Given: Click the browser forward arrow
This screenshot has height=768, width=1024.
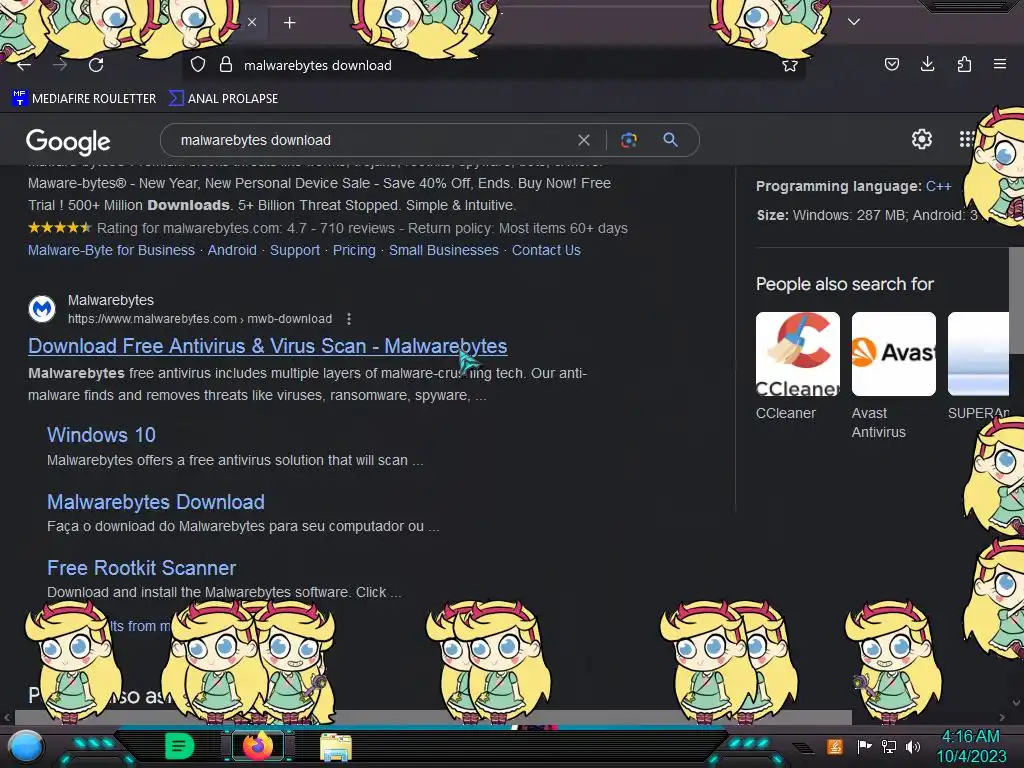Looking at the screenshot, I should (60, 65).
